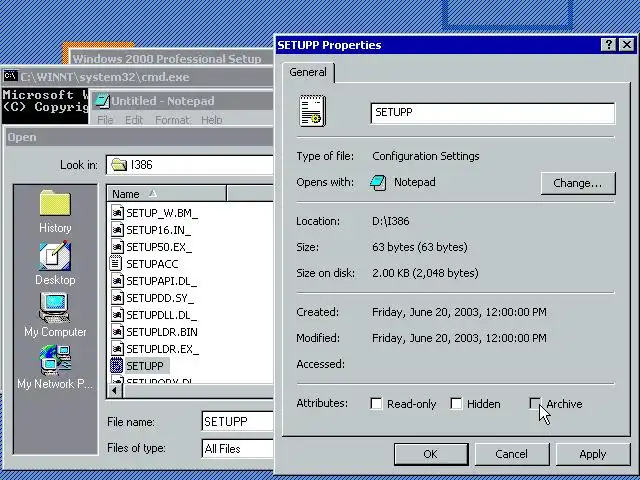This screenshot has width=640, height=480.
Task: Click the file list left scroll arrow
Action: tap(115, 391)
